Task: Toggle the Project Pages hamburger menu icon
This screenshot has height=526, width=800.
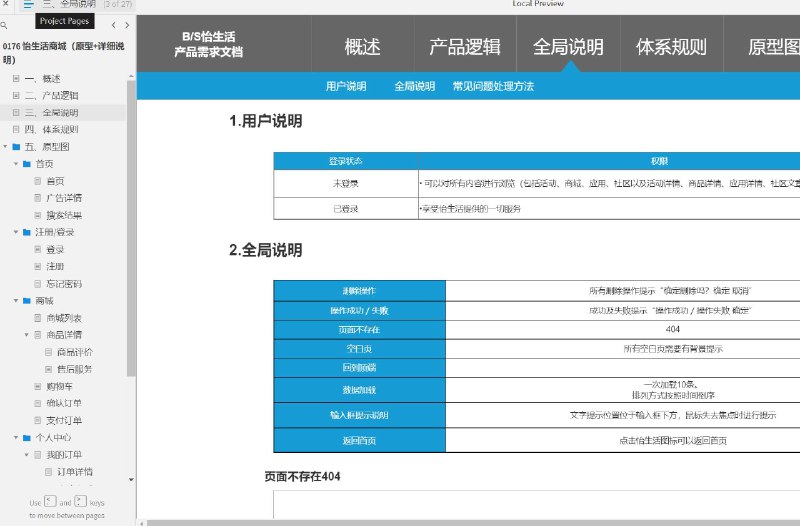Action: coord(29,5)
